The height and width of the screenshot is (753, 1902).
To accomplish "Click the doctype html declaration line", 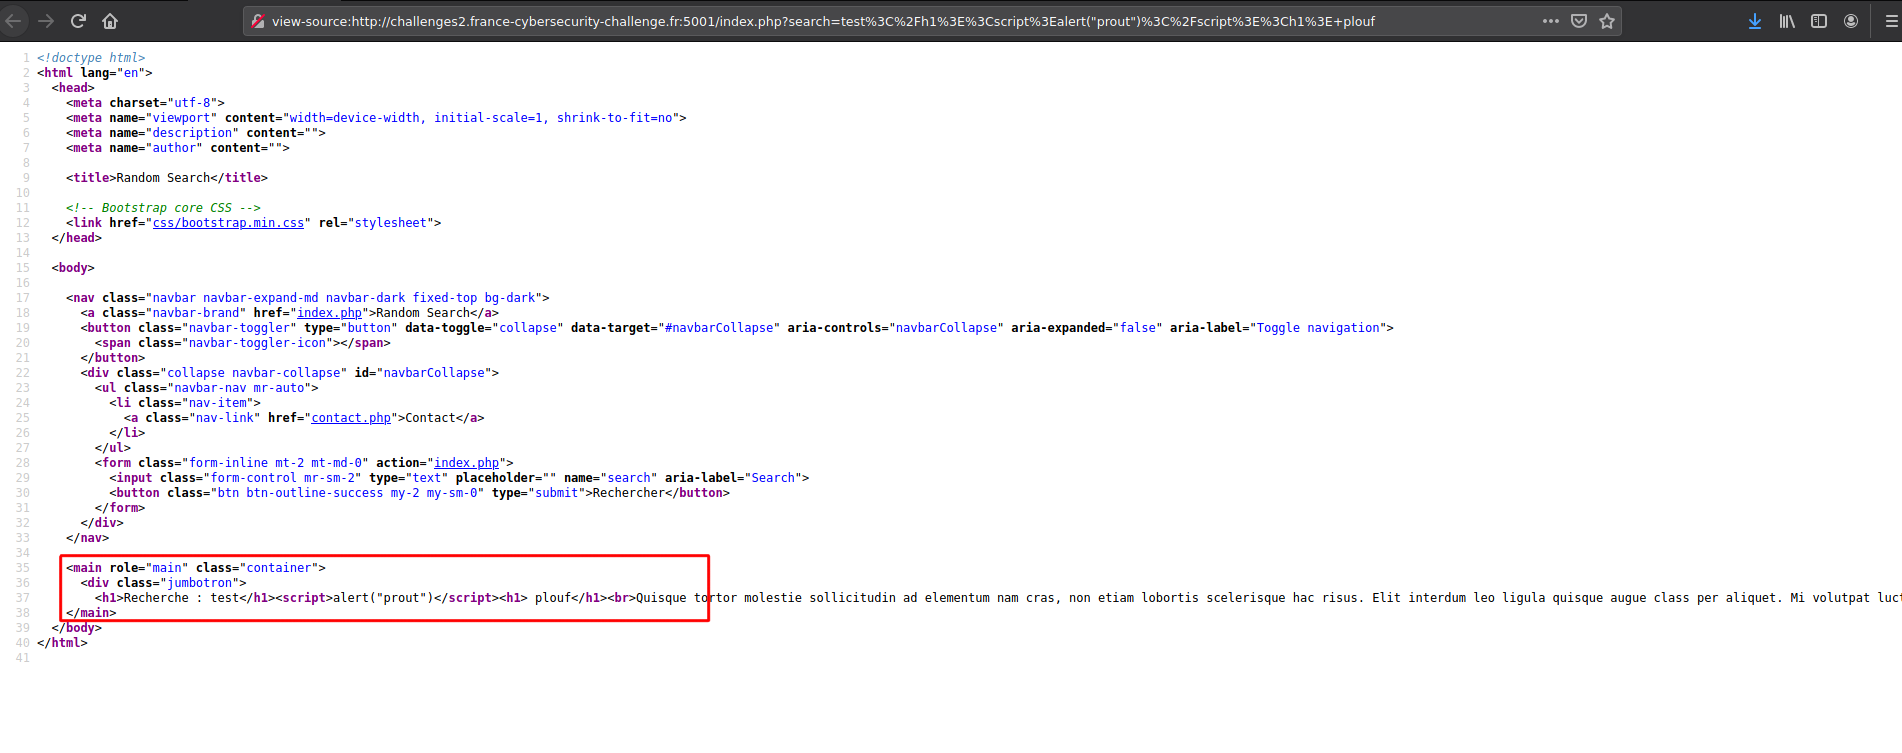I will coord(91,58).
